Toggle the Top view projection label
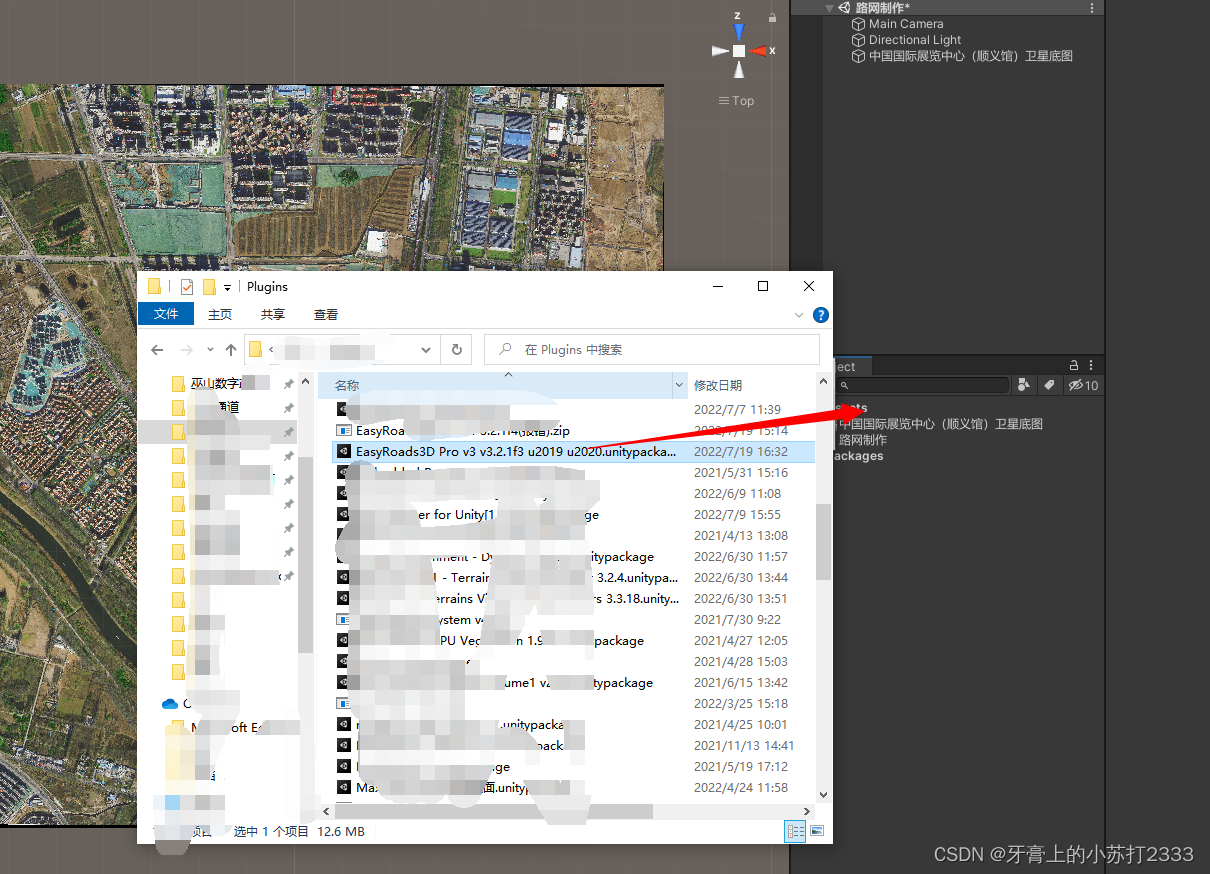 (736, 101)
